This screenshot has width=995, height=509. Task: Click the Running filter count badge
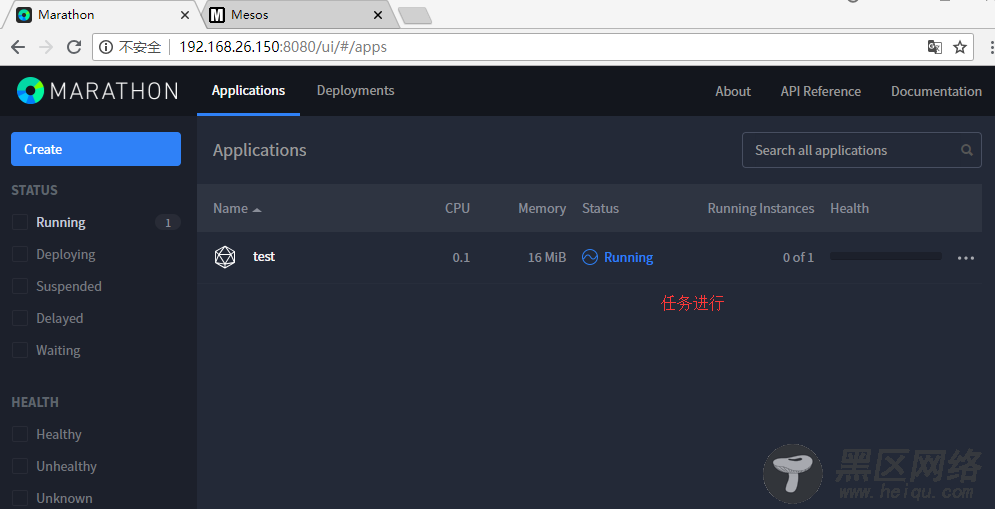click(168, 223)
